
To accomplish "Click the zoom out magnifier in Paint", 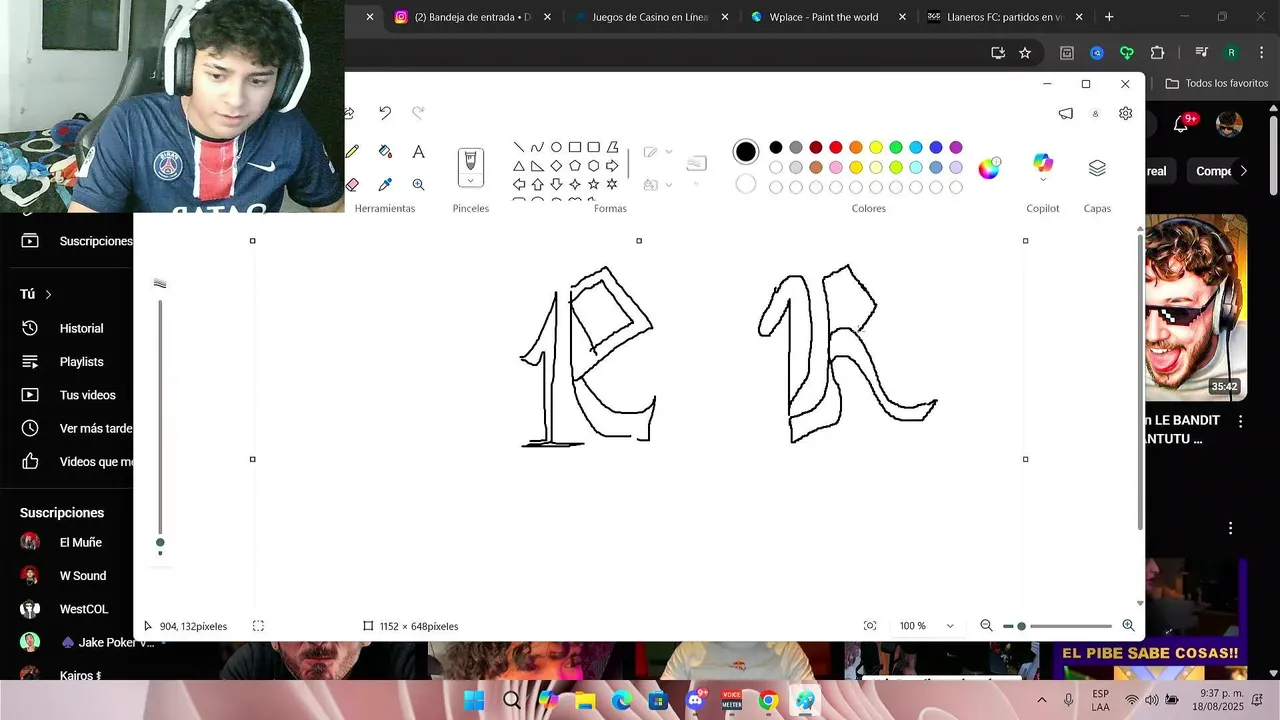I will tap(986, 626).
